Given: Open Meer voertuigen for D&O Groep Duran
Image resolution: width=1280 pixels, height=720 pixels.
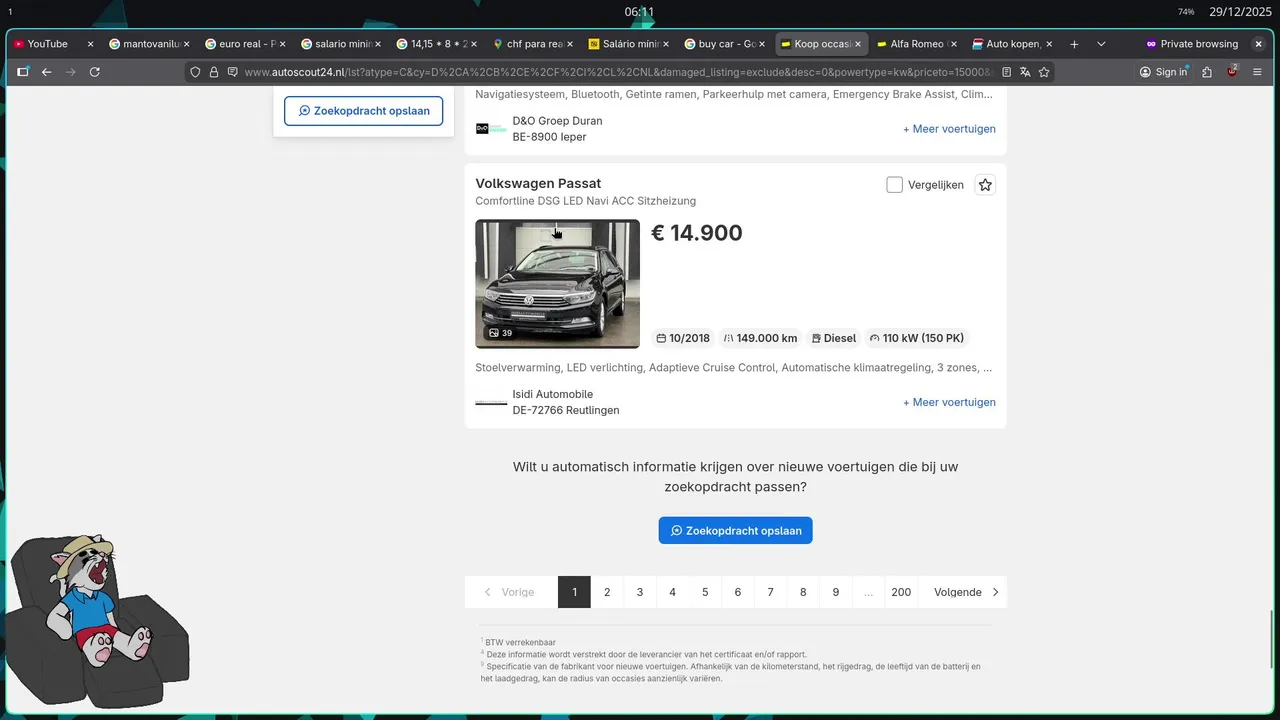Looking at the screenshot, I should pyautogui.click(x=949, y=129).
